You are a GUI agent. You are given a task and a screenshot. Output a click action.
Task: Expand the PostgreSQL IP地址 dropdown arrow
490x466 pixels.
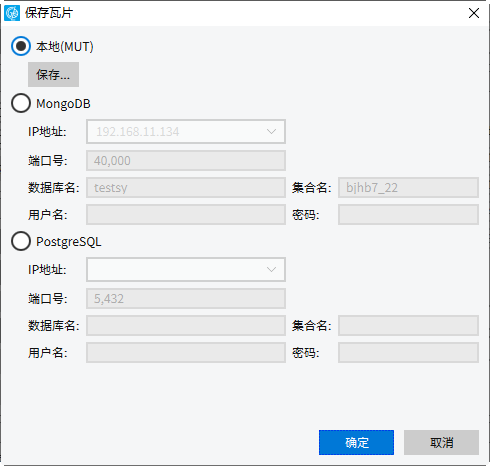(271, 269)
